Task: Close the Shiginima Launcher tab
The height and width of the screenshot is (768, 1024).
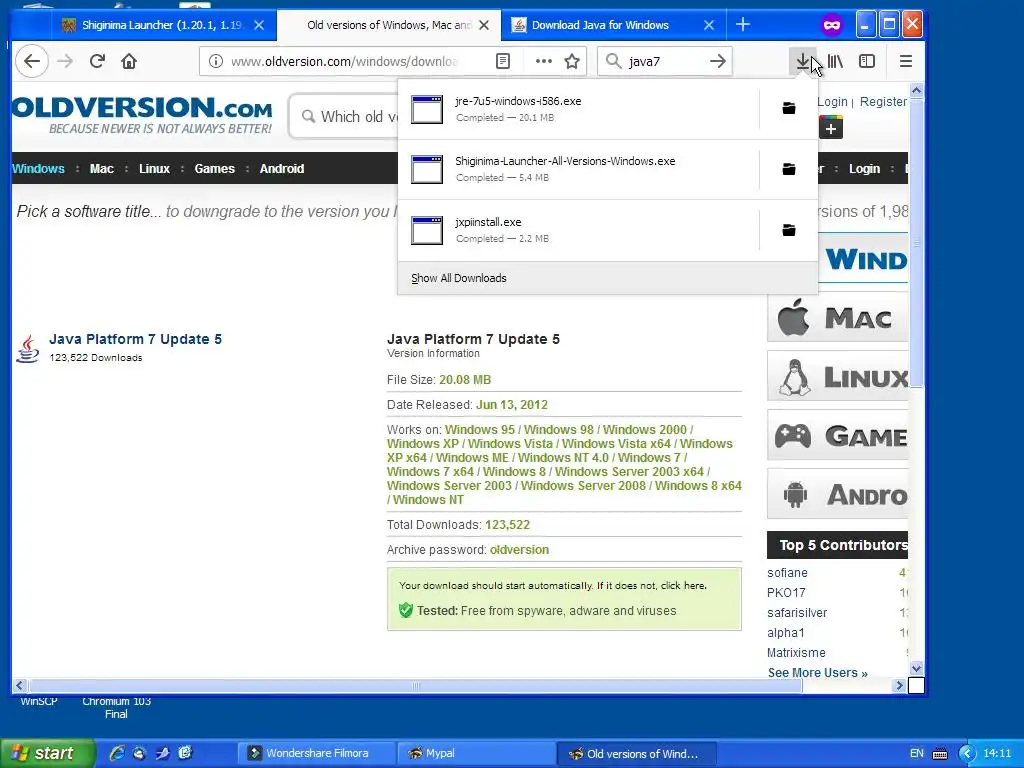Action: click(x=259, y=25)
